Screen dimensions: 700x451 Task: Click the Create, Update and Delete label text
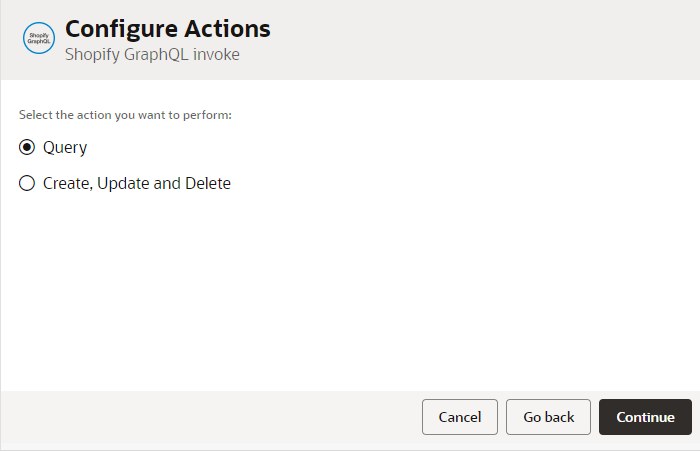137,183
